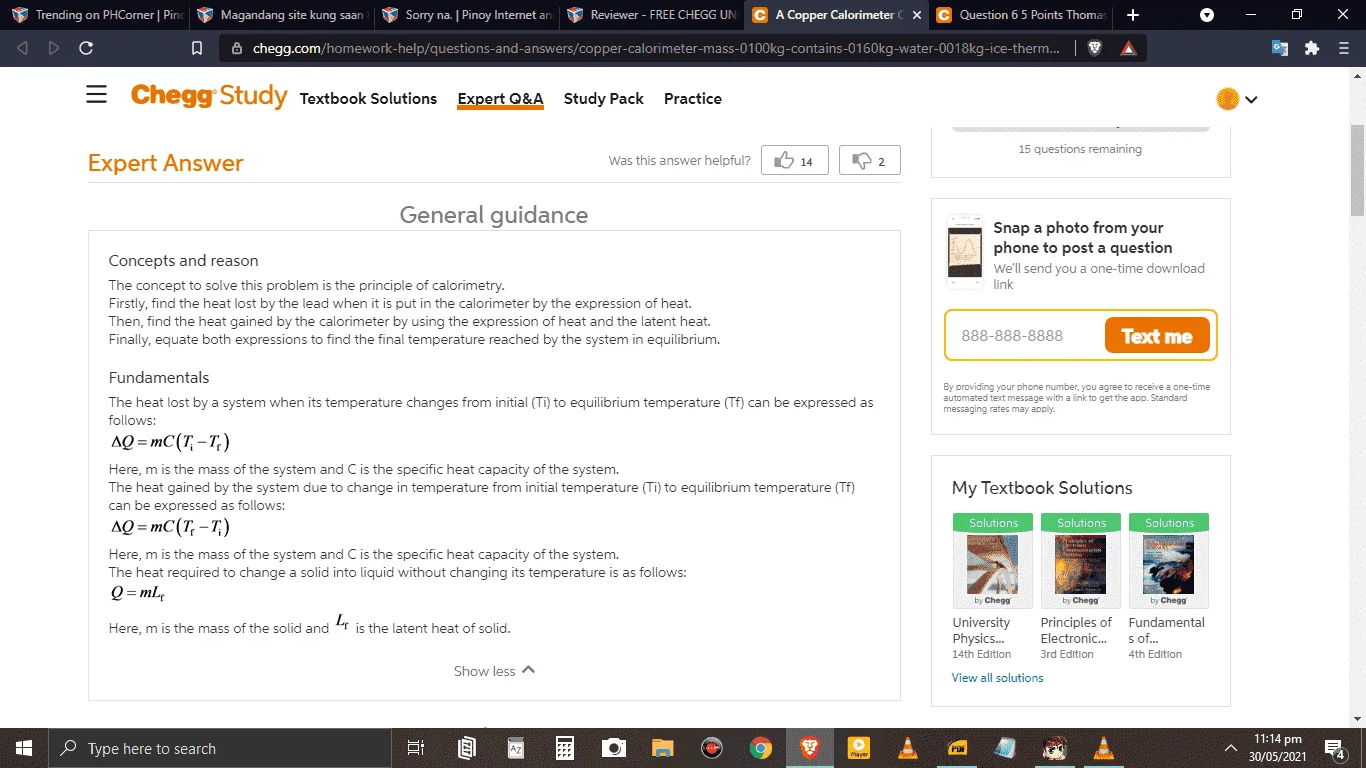Open the notification center icon

[1335, 748]
